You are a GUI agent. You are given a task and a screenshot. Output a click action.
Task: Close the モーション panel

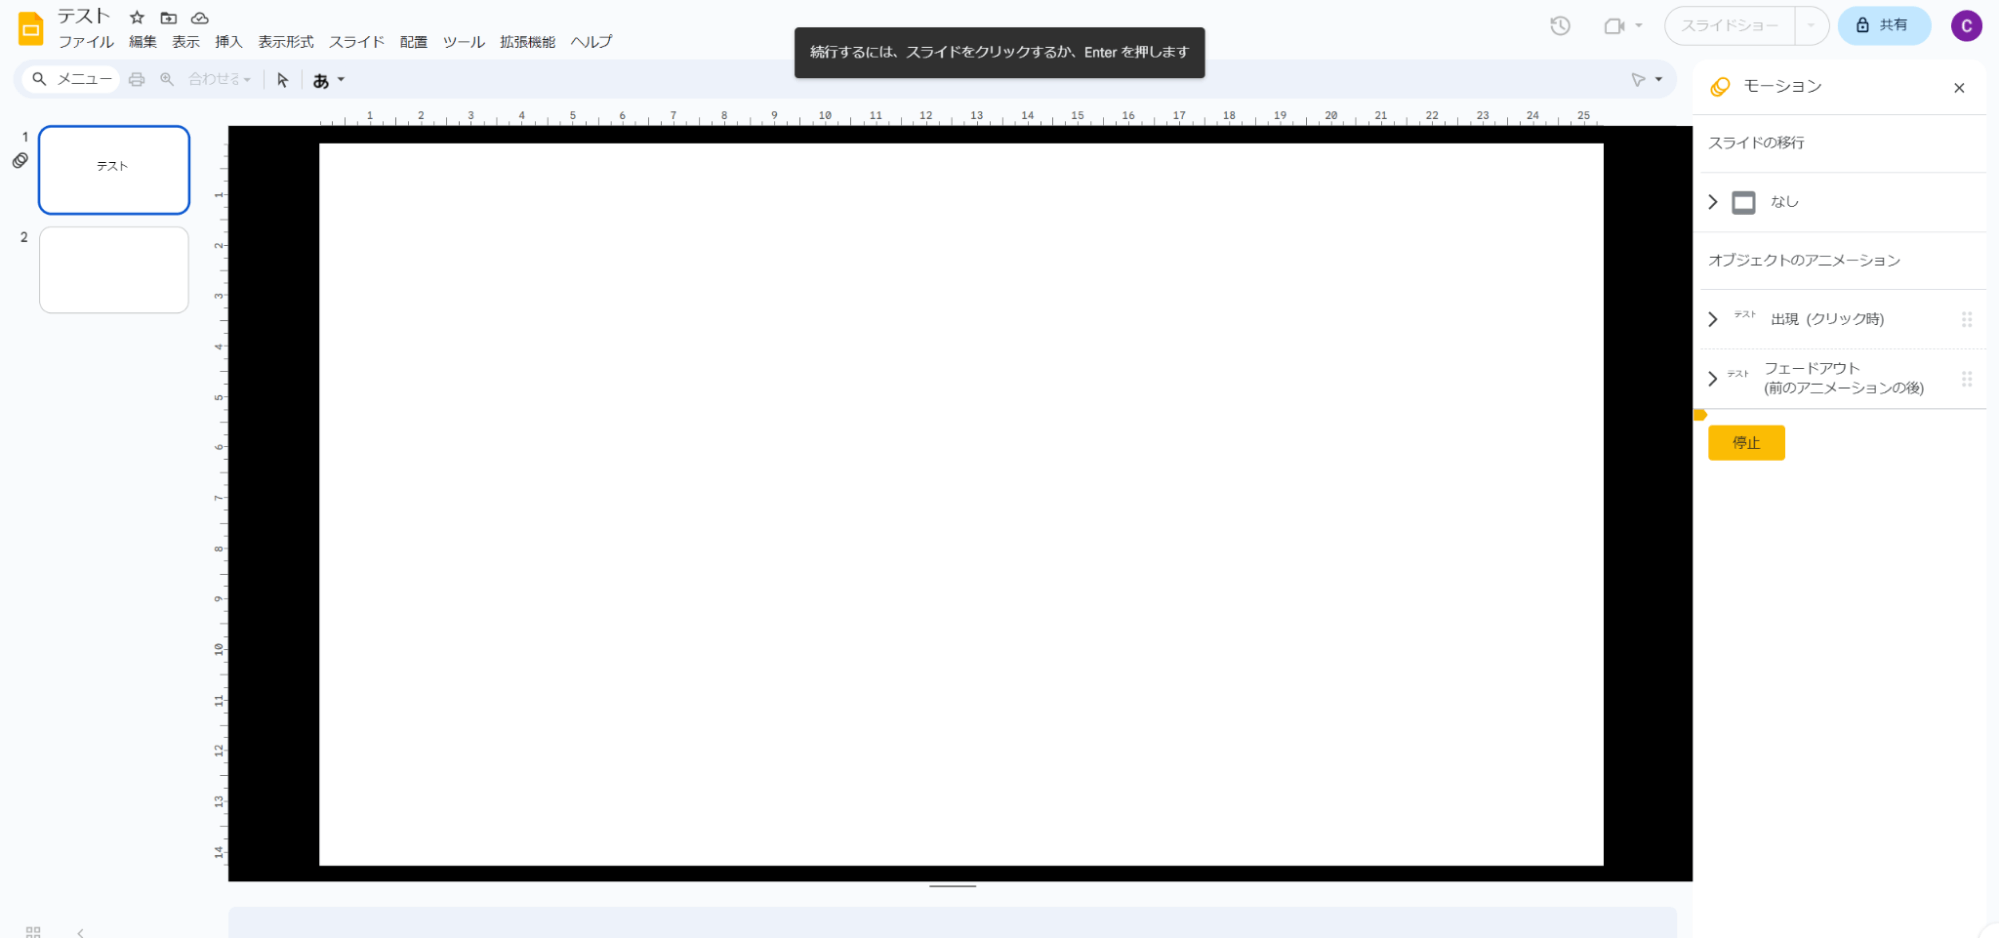1959,88
